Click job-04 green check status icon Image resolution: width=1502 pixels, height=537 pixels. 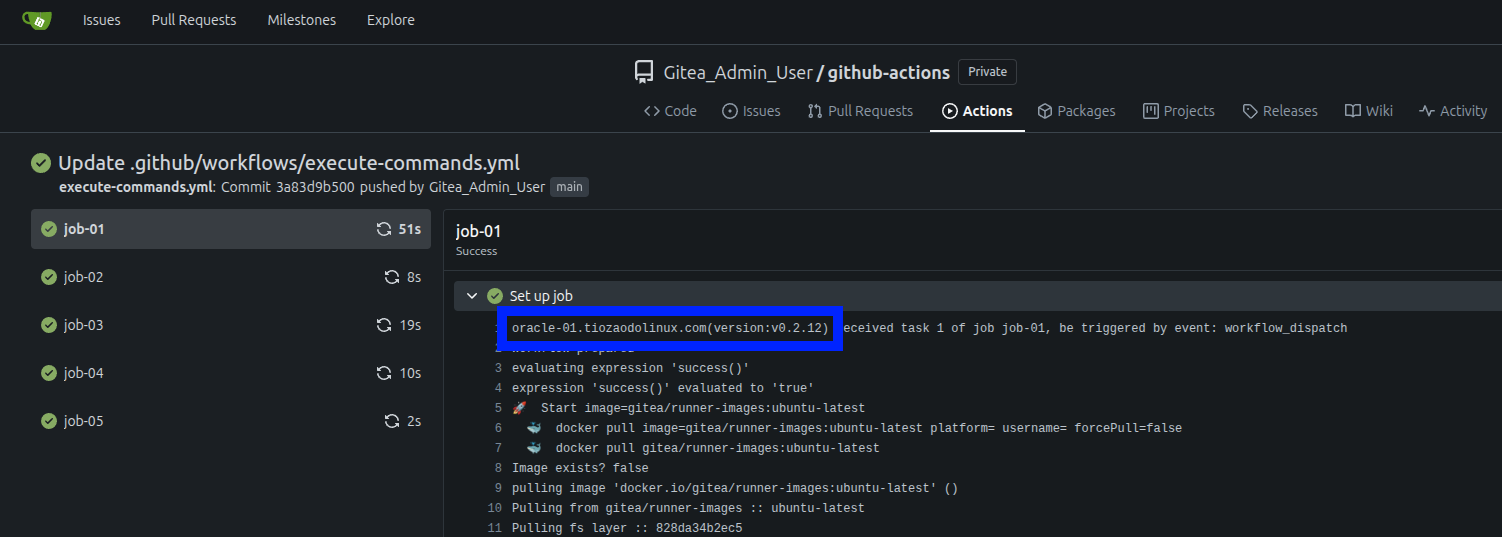tap(48, 373)
